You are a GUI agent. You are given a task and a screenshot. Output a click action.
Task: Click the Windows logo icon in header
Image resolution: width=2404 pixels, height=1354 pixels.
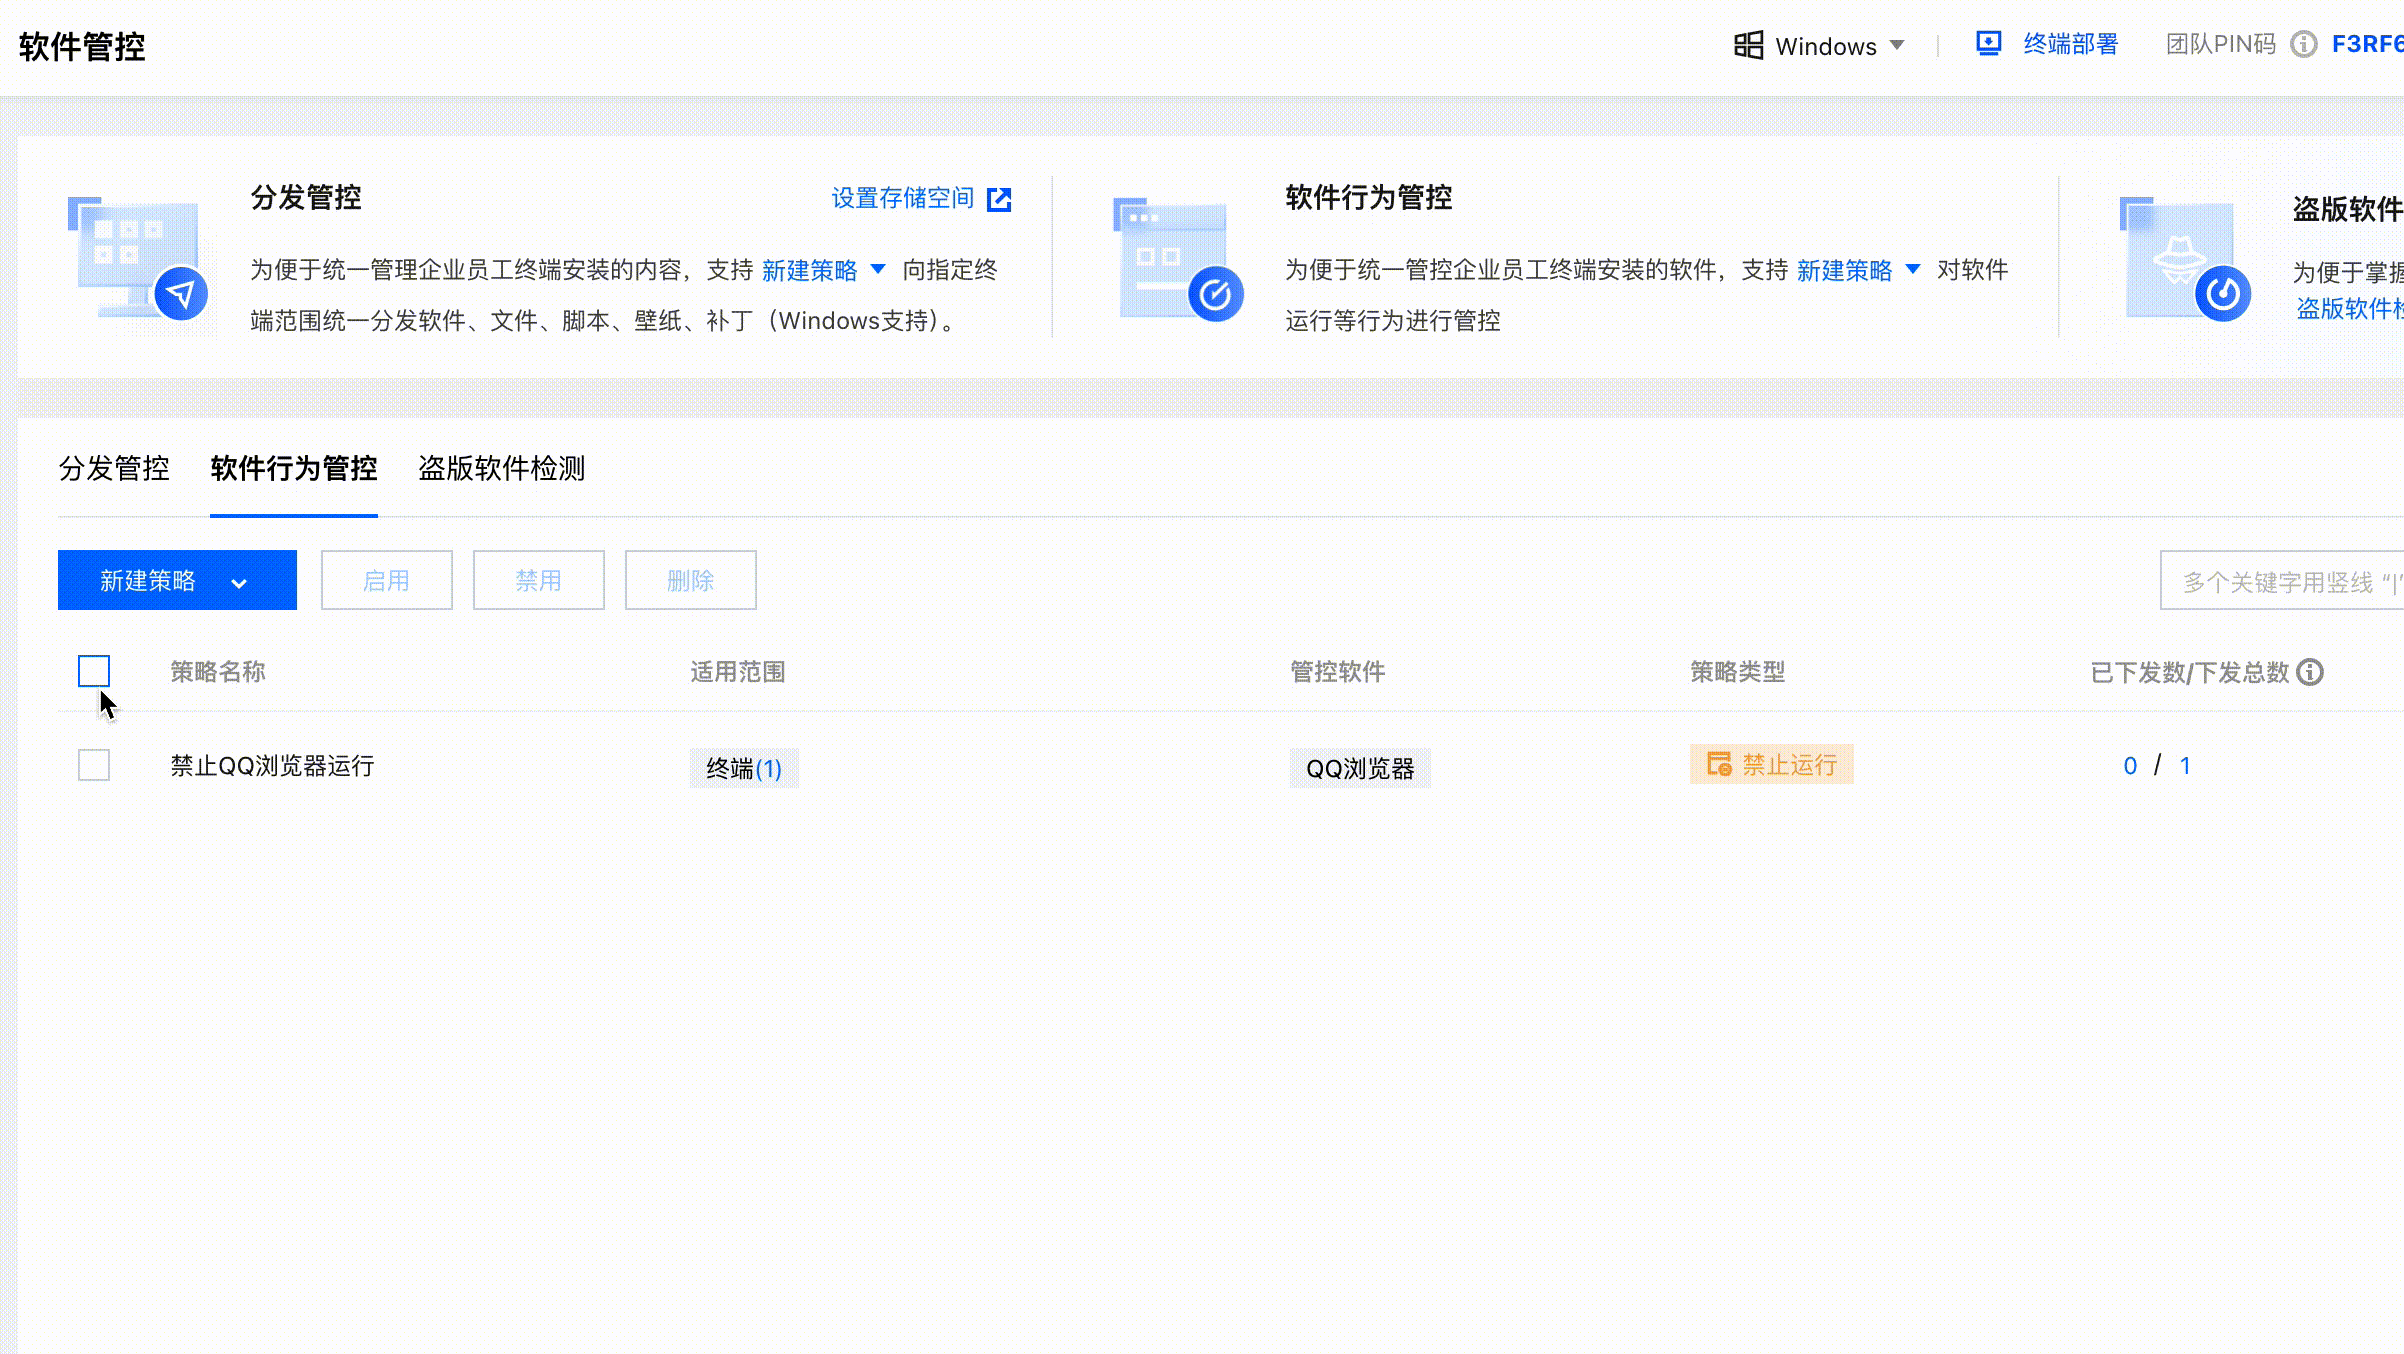[1748, 45]
